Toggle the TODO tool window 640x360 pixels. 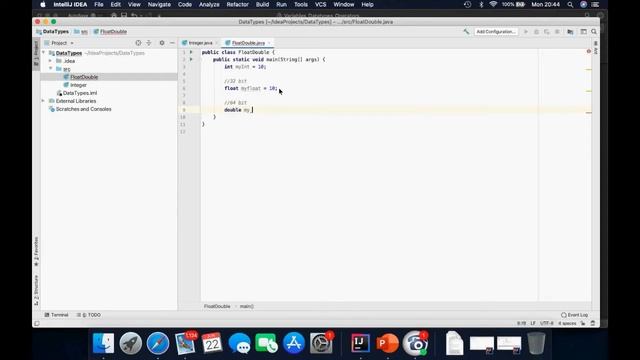coord(89,315)
